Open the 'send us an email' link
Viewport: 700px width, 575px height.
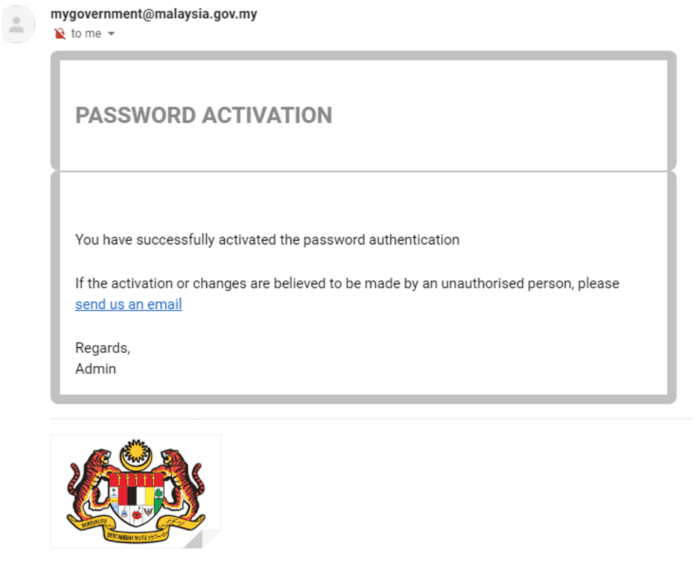[x=128, y=304]
